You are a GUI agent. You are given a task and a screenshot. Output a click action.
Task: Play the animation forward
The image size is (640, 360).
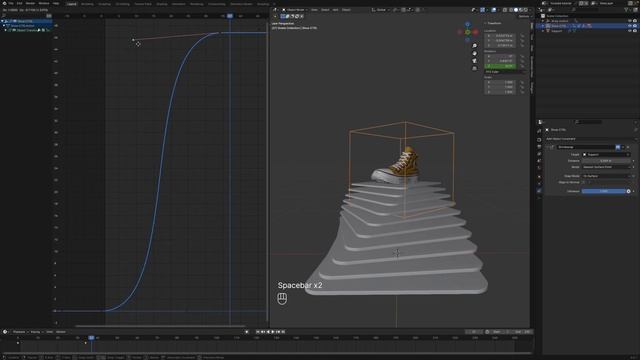point(273,332)
